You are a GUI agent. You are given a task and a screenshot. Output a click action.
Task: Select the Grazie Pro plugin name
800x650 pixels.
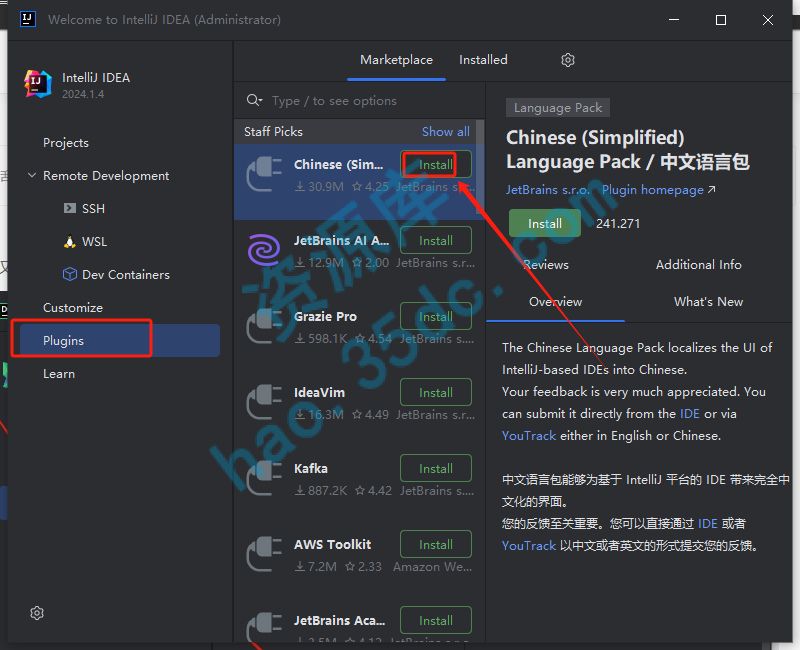(325, 316)
